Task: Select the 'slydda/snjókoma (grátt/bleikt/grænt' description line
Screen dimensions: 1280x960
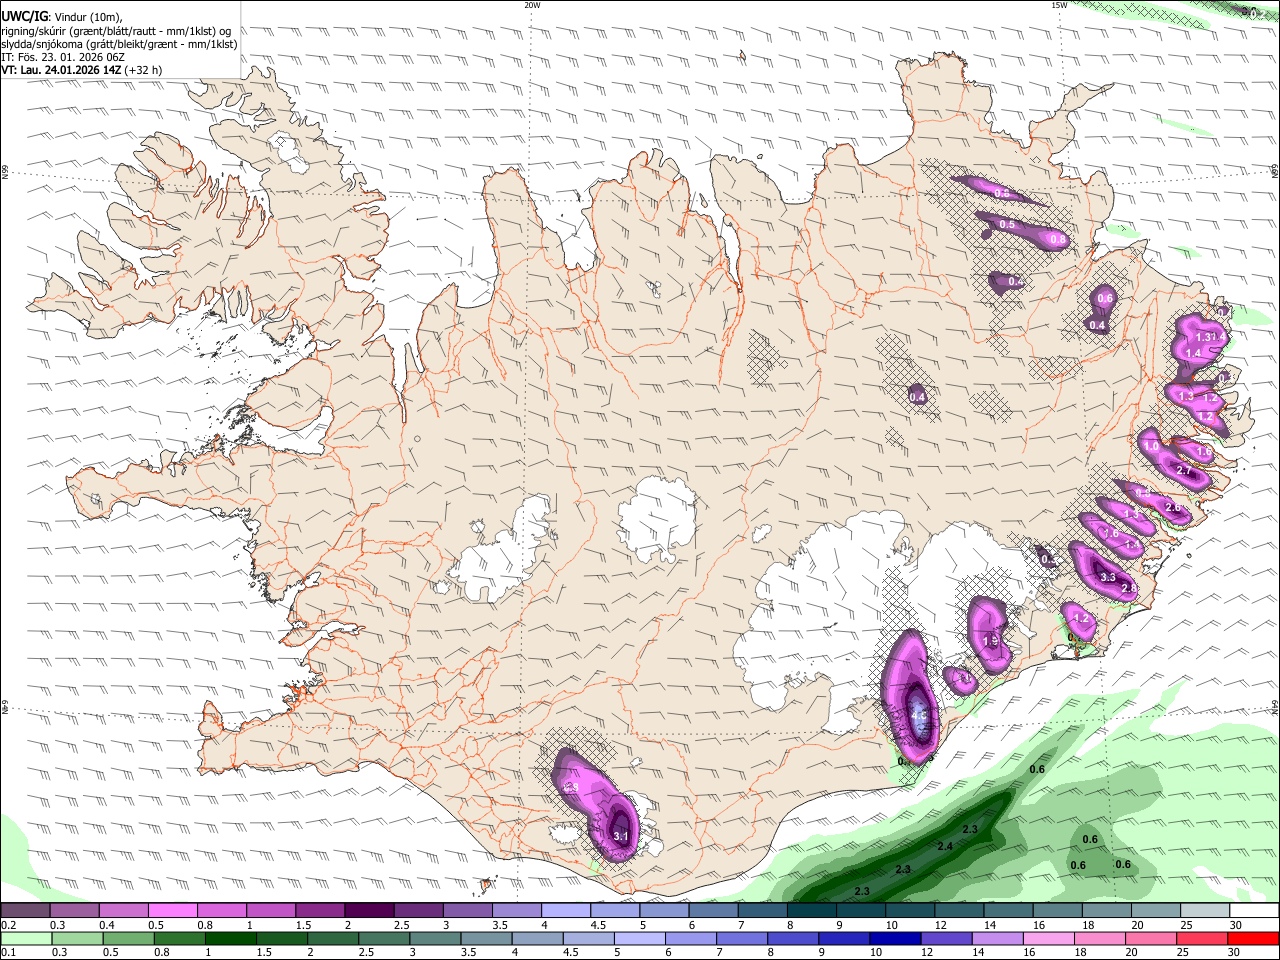Action: click(119, 44)
